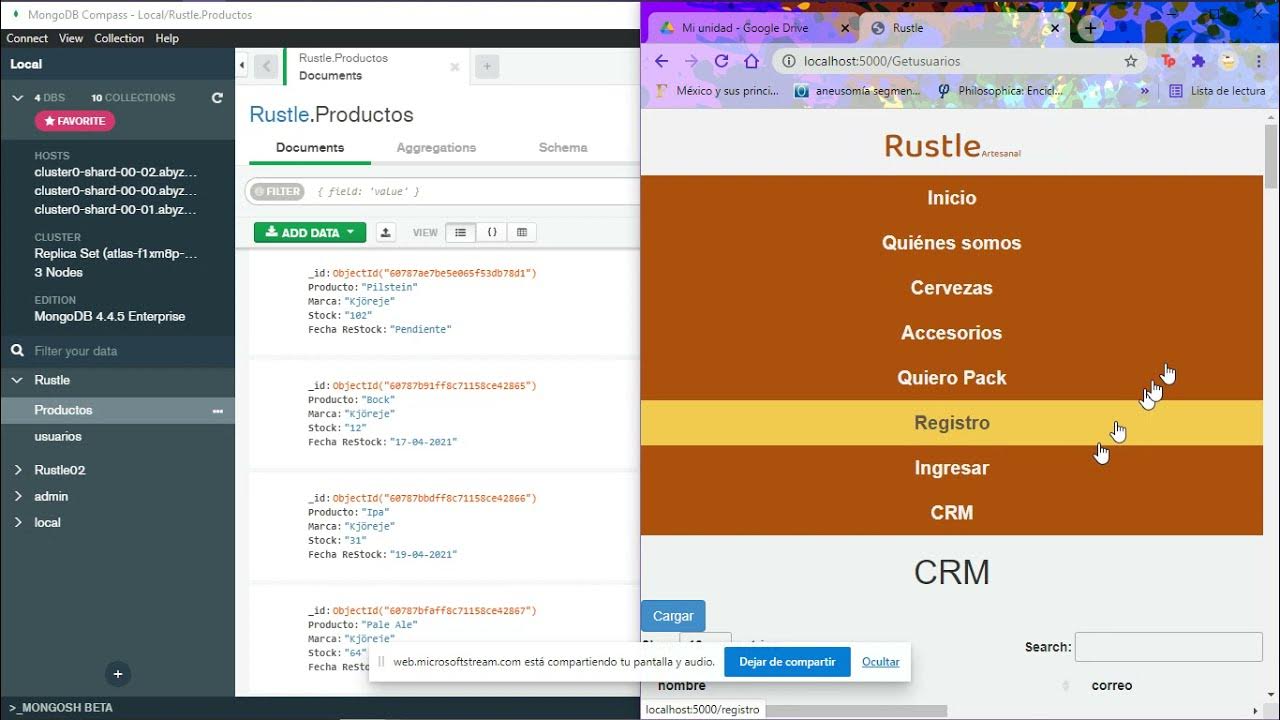
Task: Select the Documents tab
Action: click(x=310, y=147)
